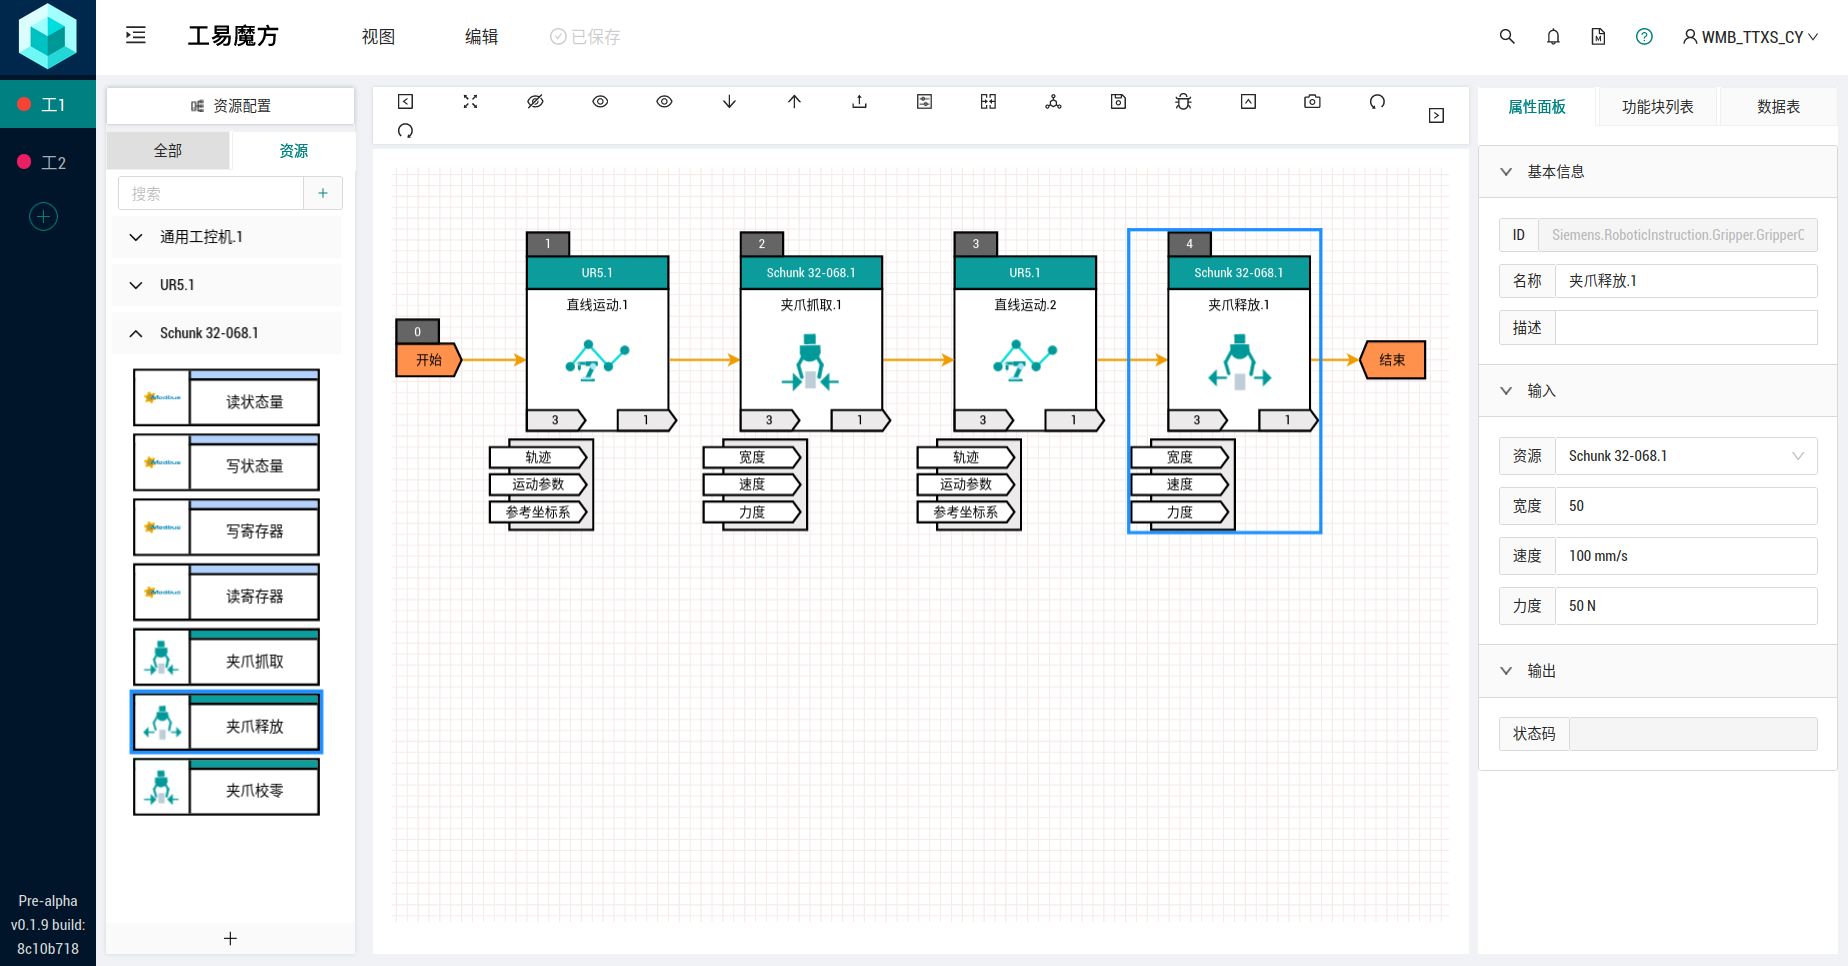
Task: Click the floppy-disk save toolbar icon
Action: [1118, 102]
